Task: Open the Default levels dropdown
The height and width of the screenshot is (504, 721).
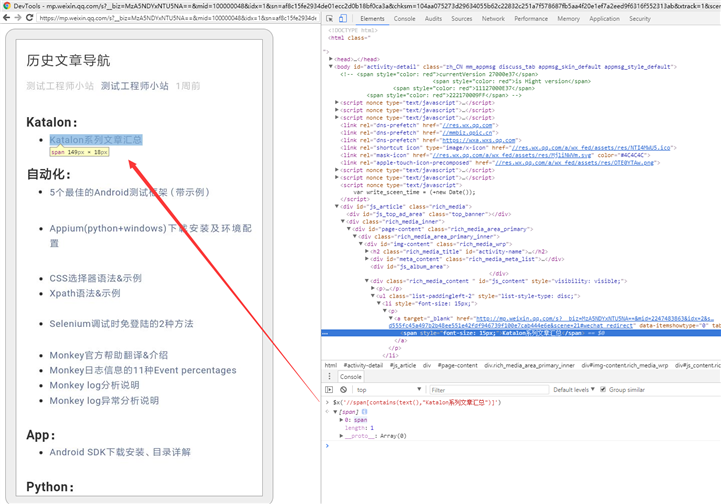Action: pos(573,389)
